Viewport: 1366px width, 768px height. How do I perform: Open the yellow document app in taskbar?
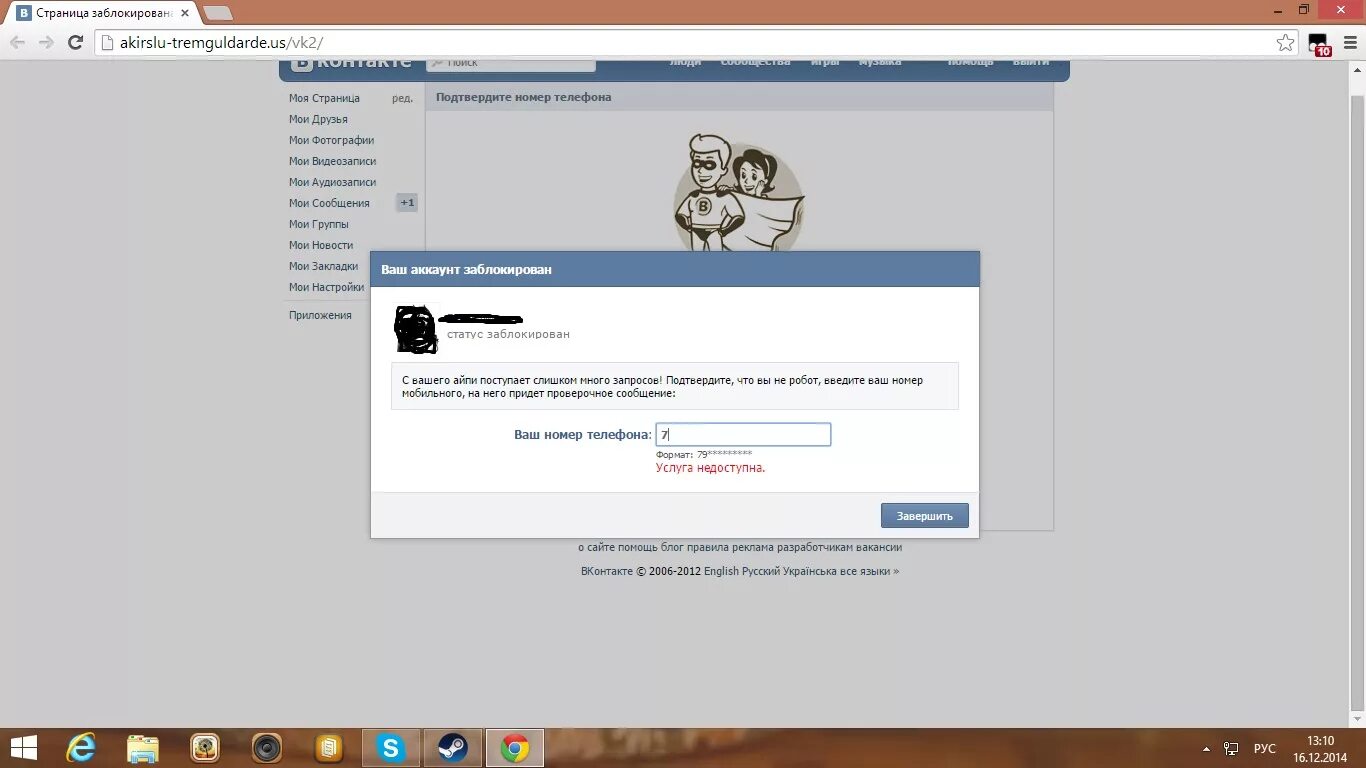pyautogui.click(x=329, y=748)
